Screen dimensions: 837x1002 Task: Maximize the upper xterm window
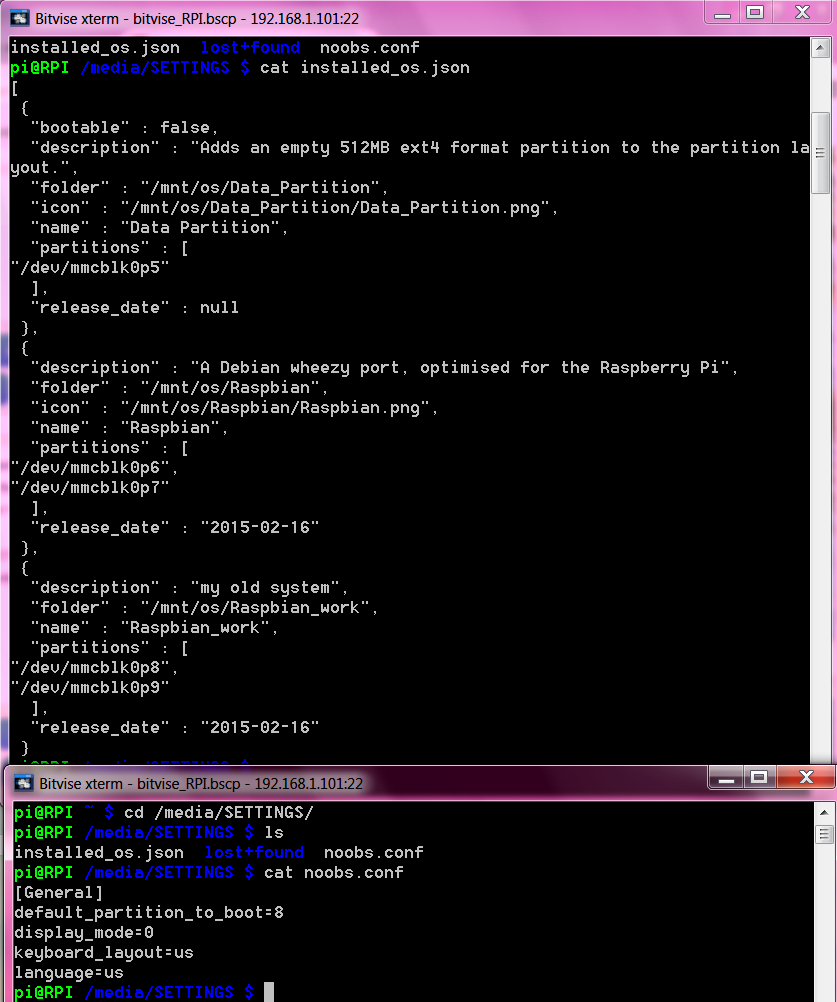pos(755,12)
